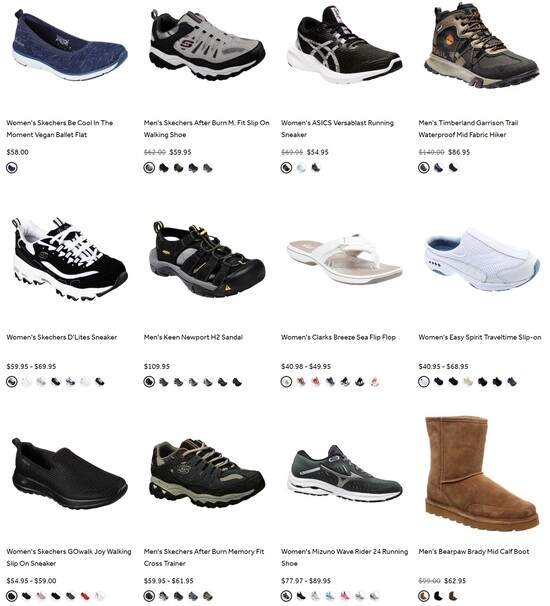Open Women's Skechers D'Lites Sneaker link
The image size is (550, 606).
61,337
